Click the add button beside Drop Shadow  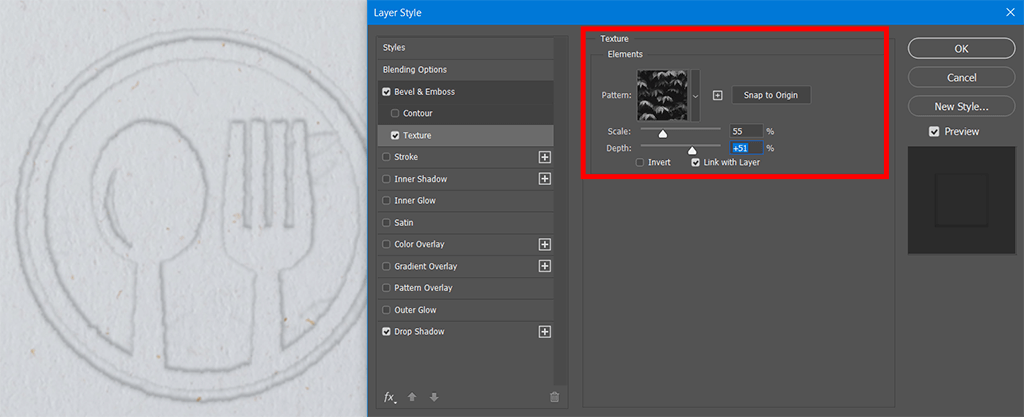click(x=545, y=332)
